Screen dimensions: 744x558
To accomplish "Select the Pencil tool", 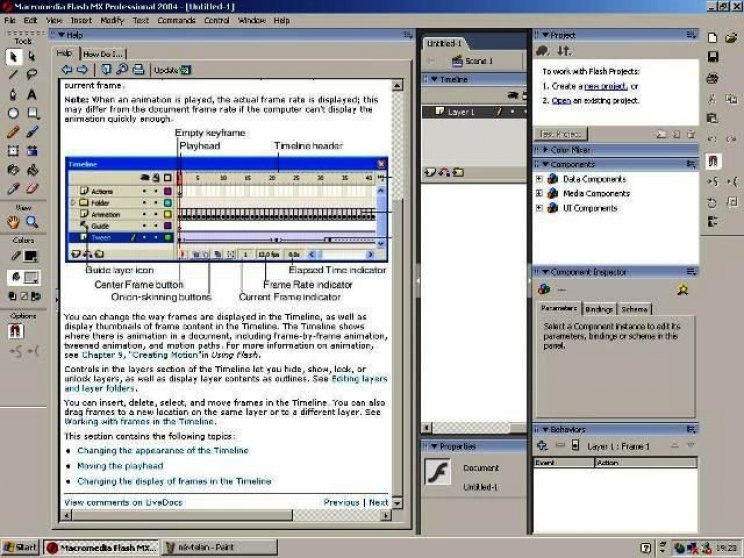I will (x=13, y=132).
